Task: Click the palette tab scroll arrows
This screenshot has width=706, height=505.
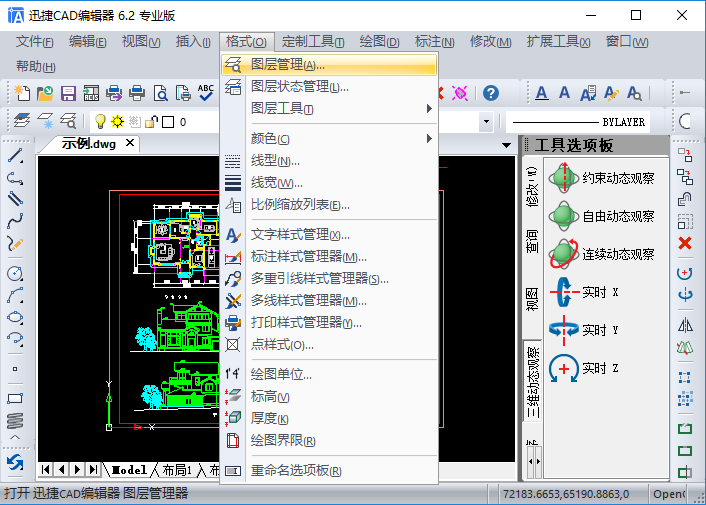Action: [x=534, y=462]
